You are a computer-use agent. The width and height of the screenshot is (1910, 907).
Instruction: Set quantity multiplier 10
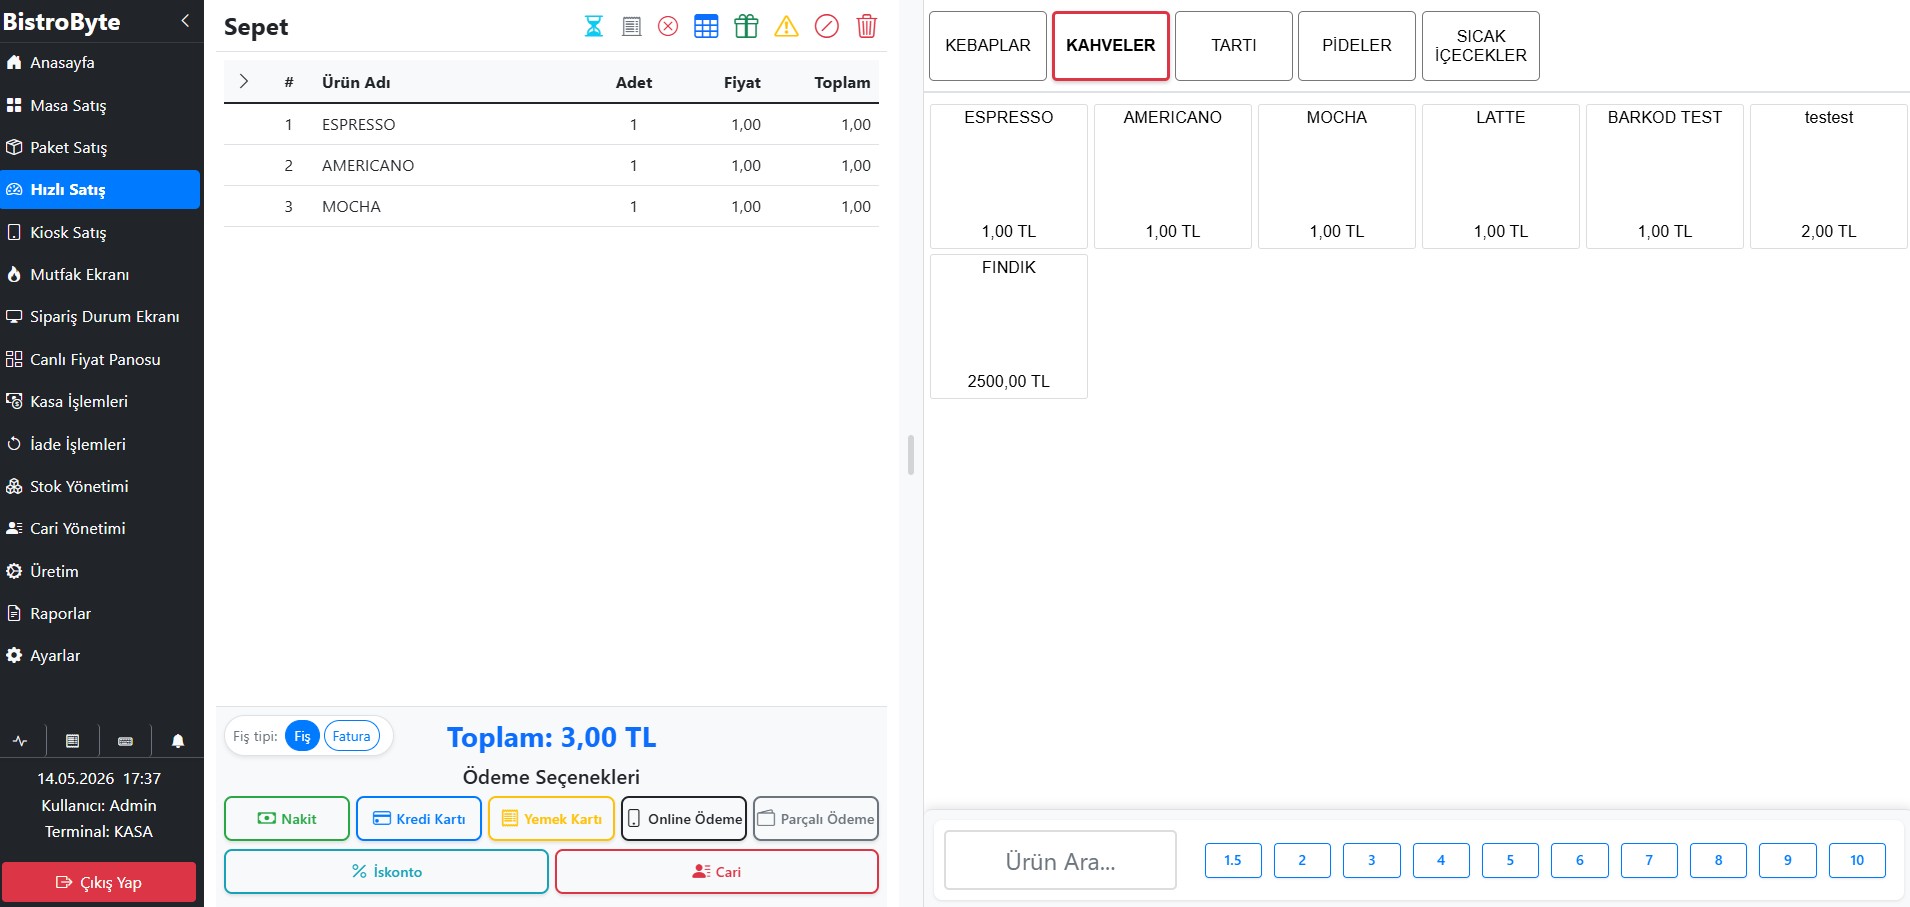pos(1857,860)
